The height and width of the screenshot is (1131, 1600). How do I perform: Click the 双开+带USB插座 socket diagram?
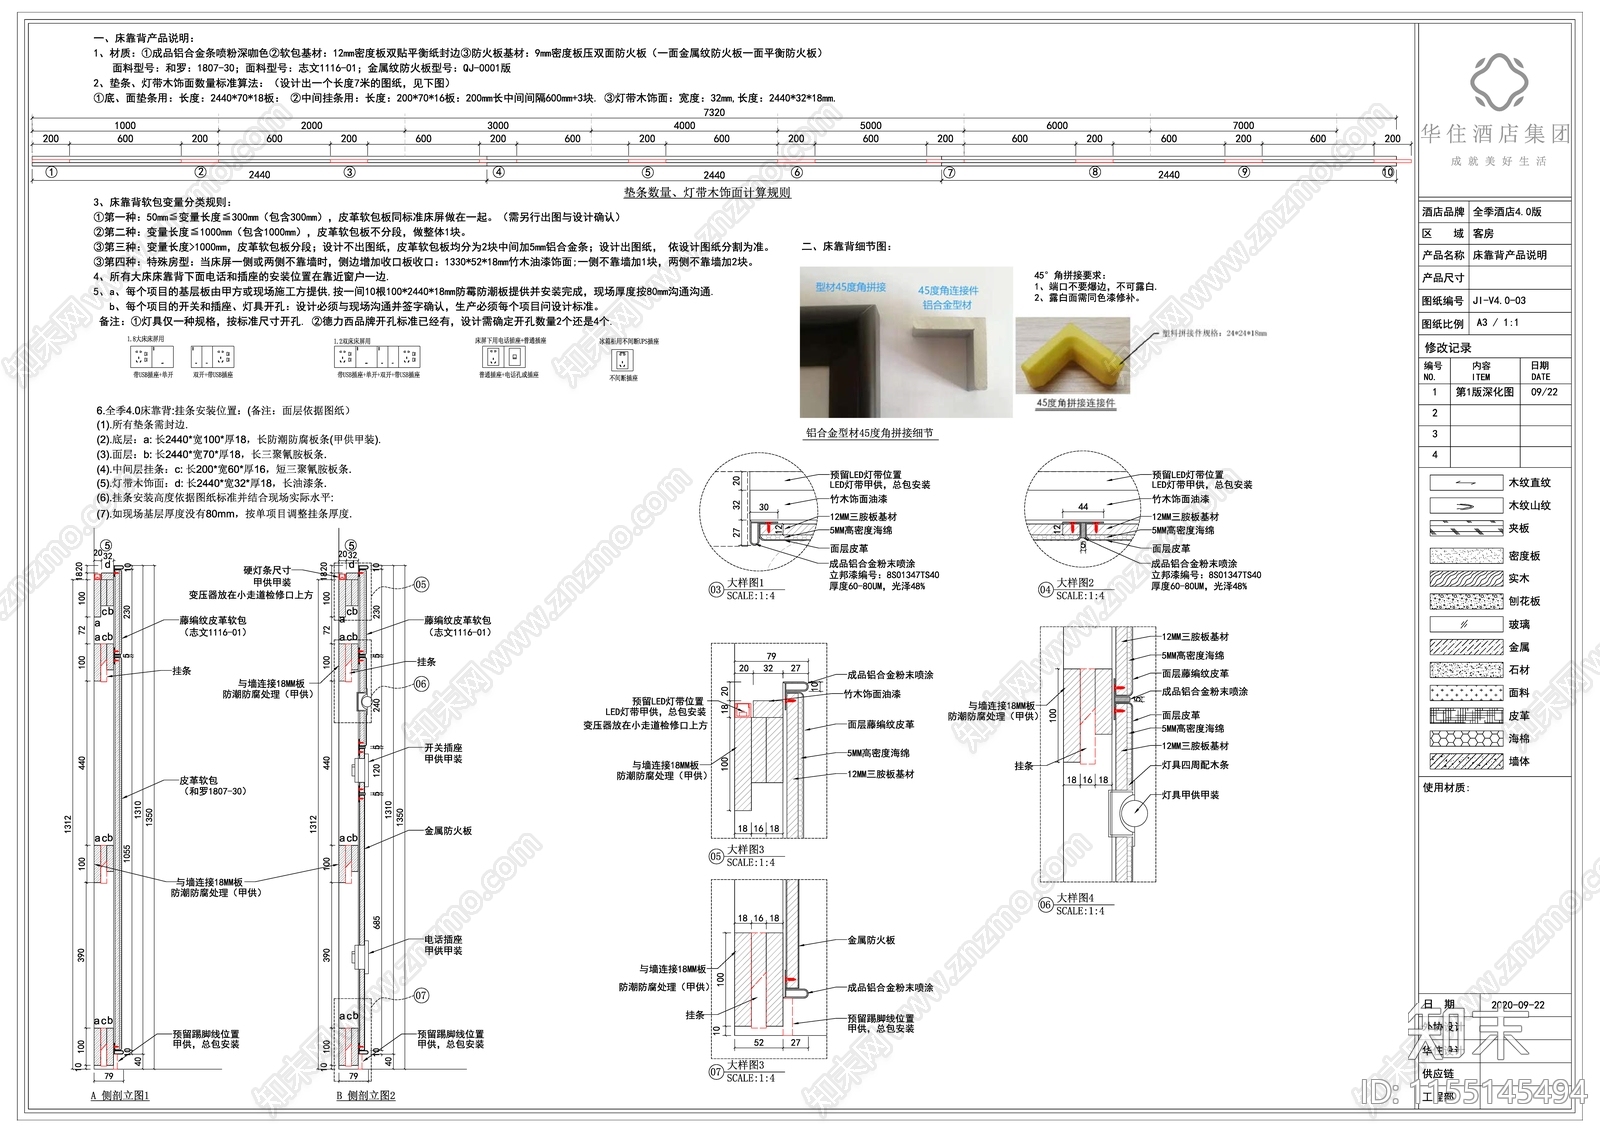point(211,356)
